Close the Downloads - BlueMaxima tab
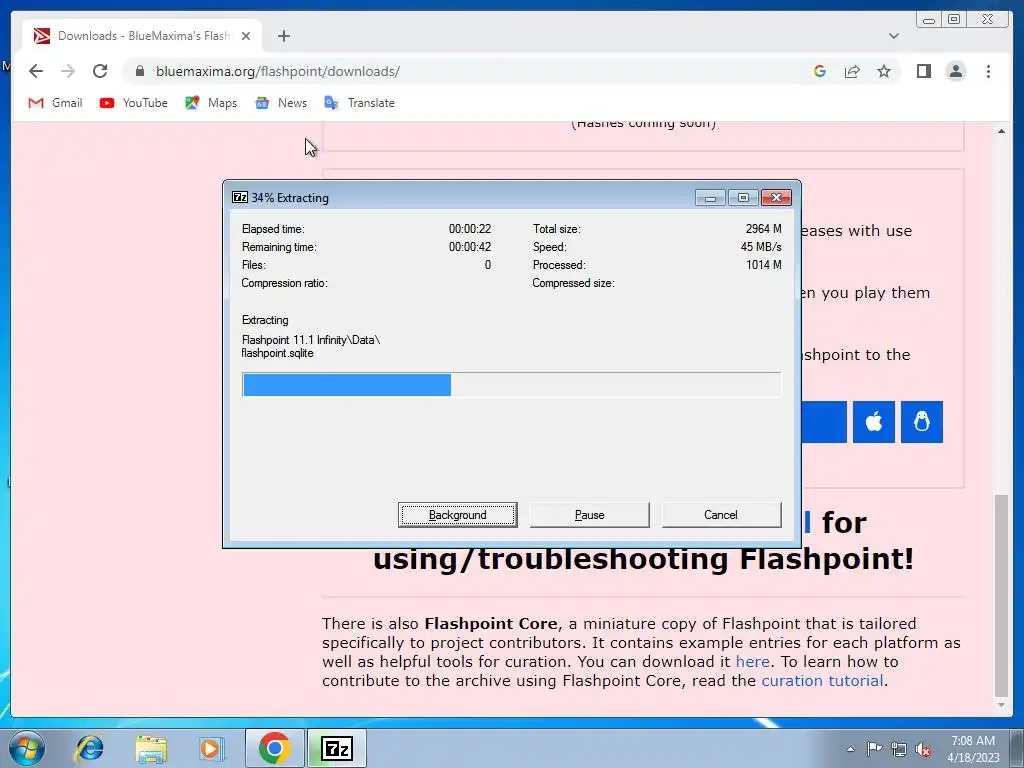This screenshot has width=1024, height=768. coord(246,36)
